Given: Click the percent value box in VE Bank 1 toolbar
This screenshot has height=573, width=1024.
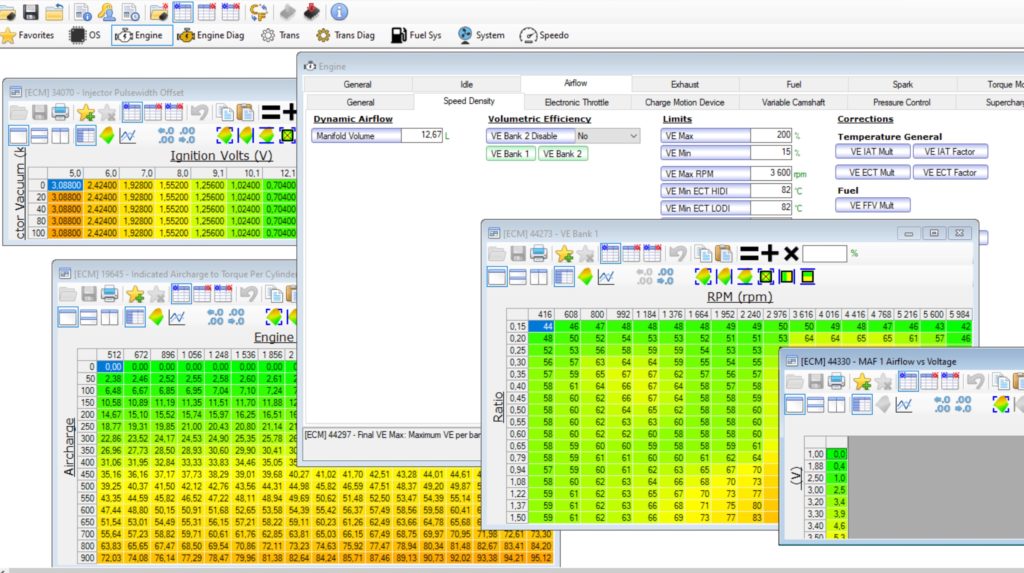Looking at the screenshot, I should click(x=825, y=253).
